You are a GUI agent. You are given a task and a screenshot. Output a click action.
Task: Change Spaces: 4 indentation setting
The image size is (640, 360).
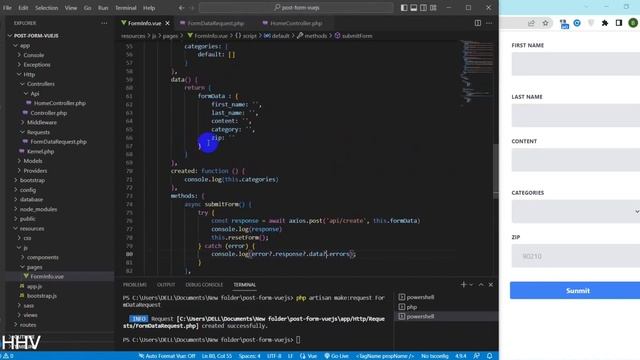point(249,356)
